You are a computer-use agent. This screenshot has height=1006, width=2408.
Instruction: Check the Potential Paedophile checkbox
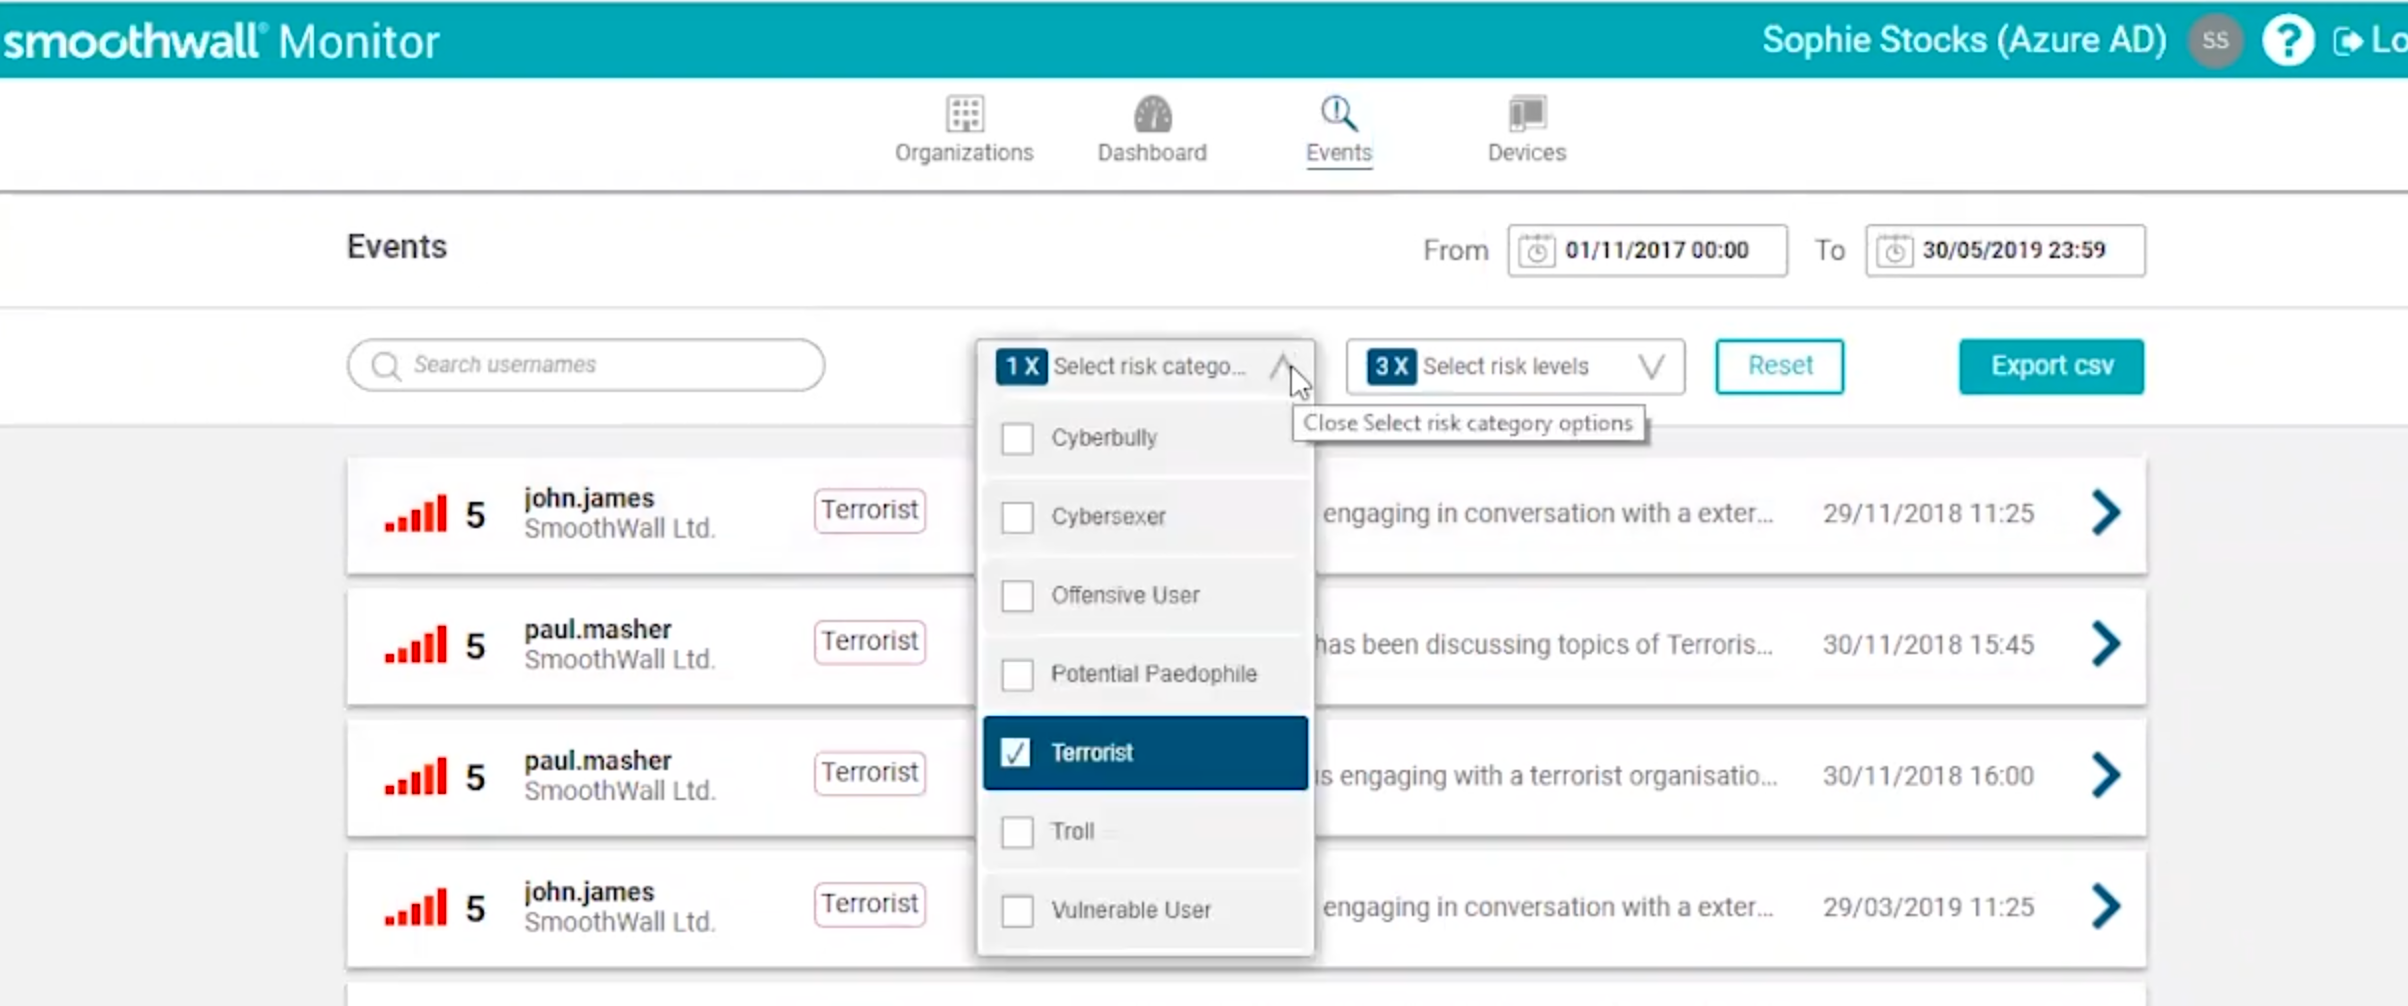(x=1017, y=674)
